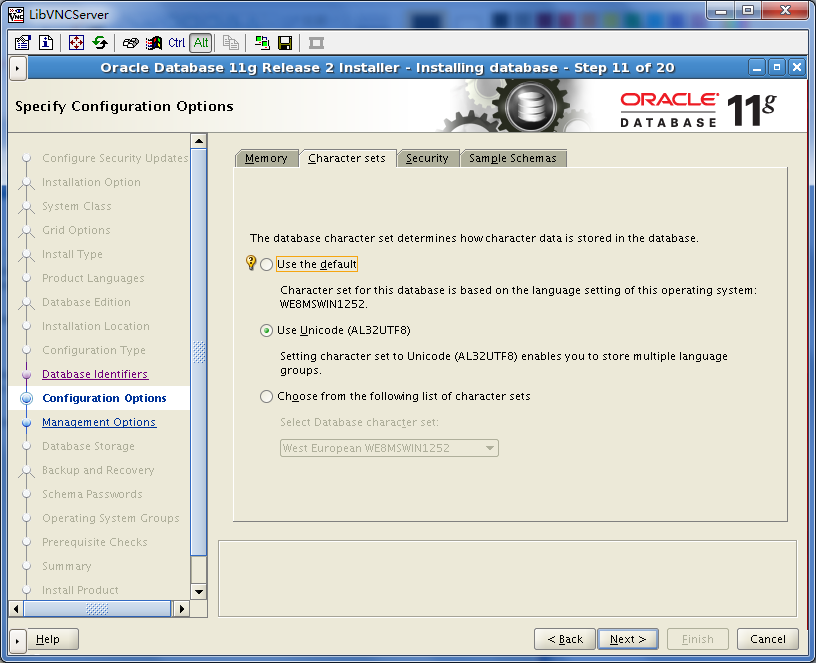Viewport: 816px width, 663px height.
Task: Click the Database Edition step text
Action: pyautogui.click(x=86, y=302)
